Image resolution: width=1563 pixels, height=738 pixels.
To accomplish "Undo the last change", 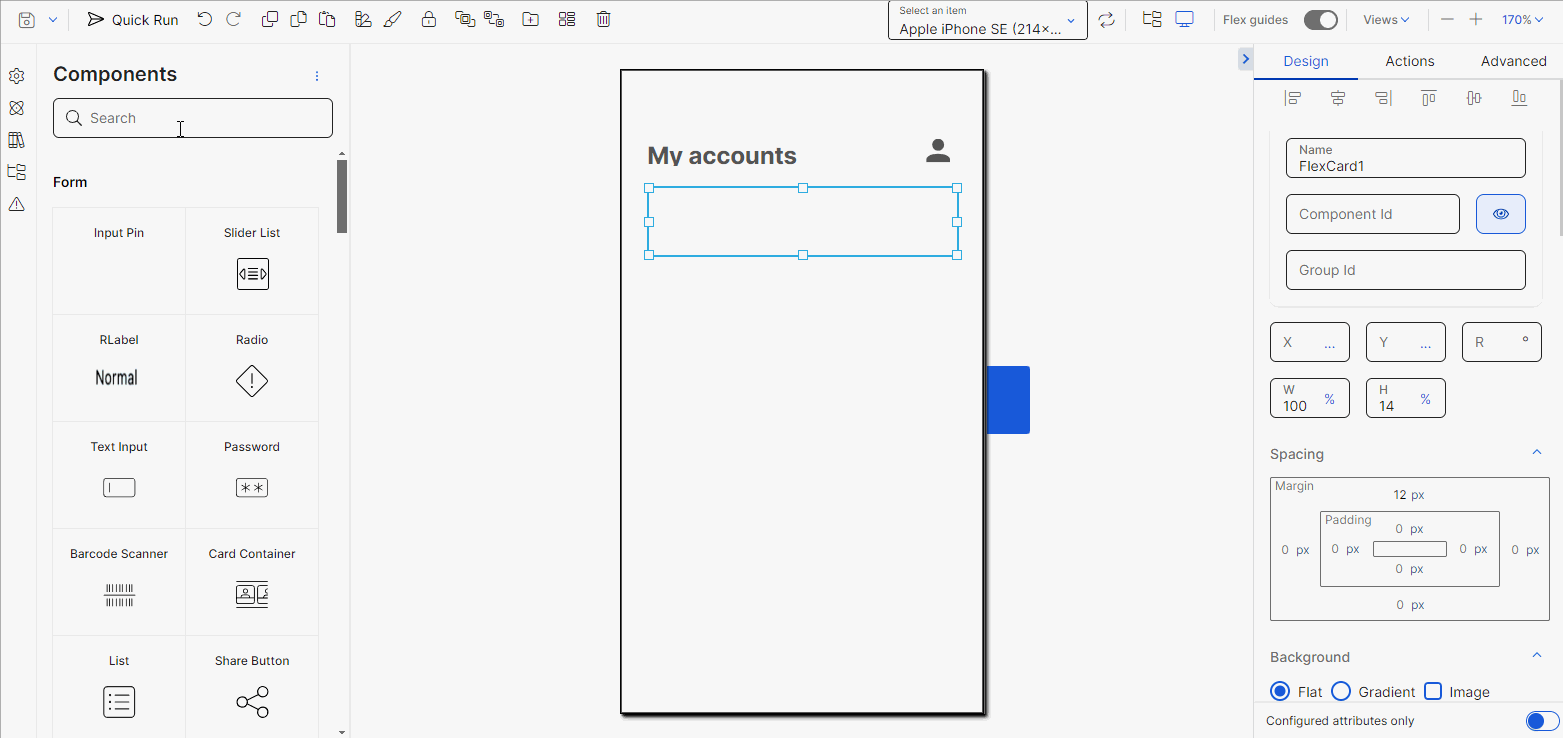I will (x=205, y=18).
